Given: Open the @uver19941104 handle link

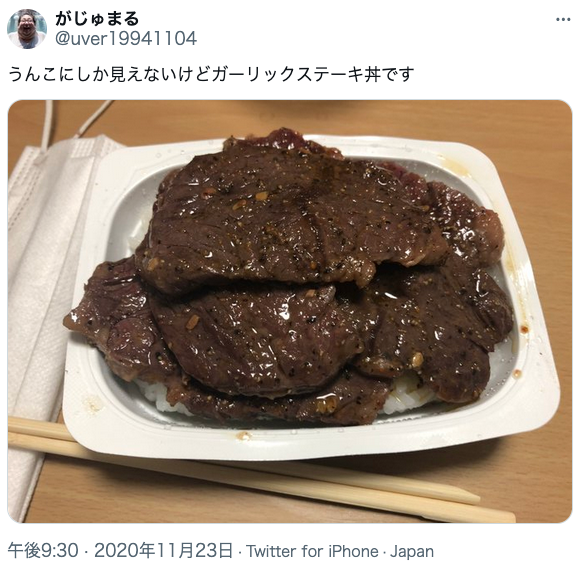Looking at the screenshot, I should tap(126, 39).
